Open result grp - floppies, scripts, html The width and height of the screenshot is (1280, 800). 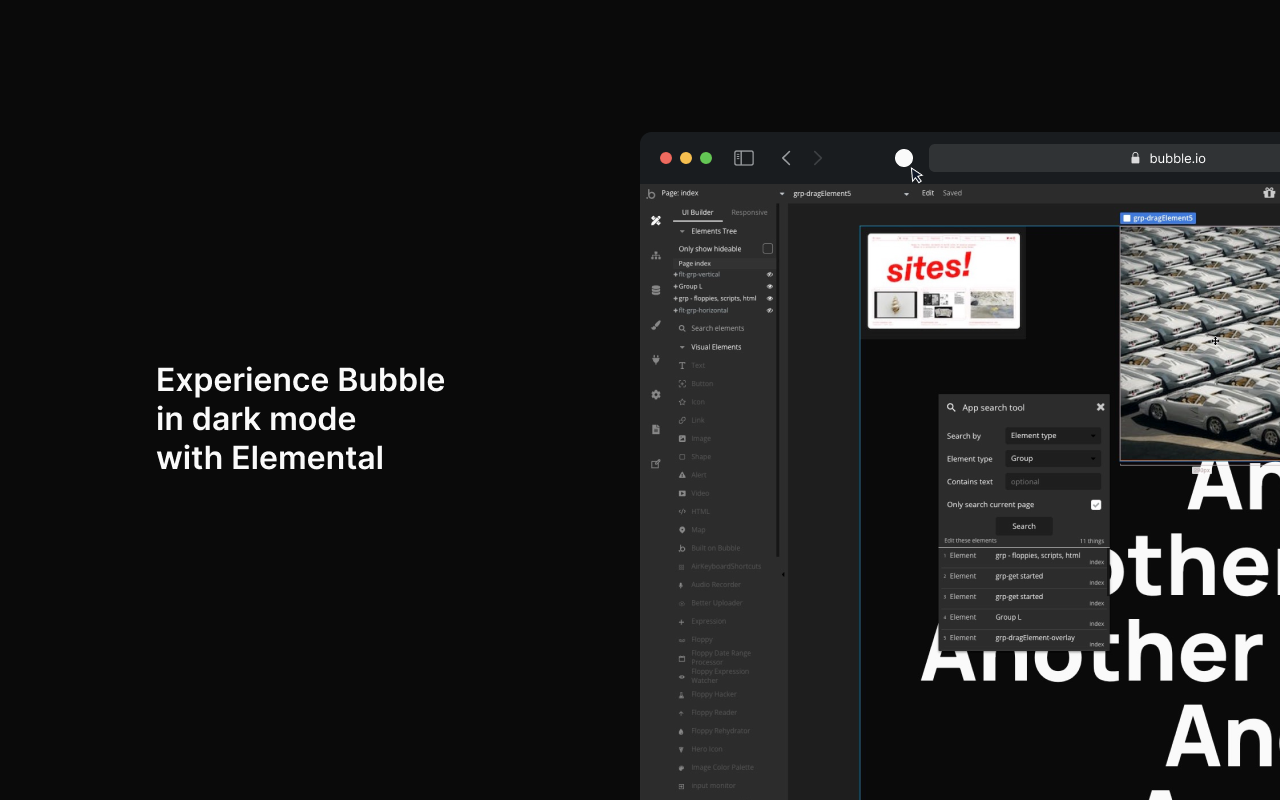tap(1024, 558)
